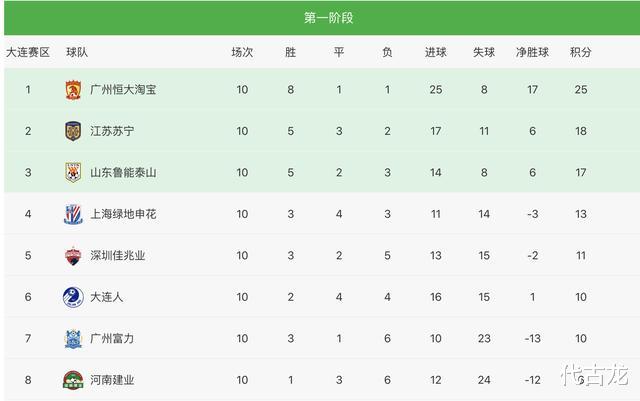Open the 上海绿地申花 team link

click(123, 214)
